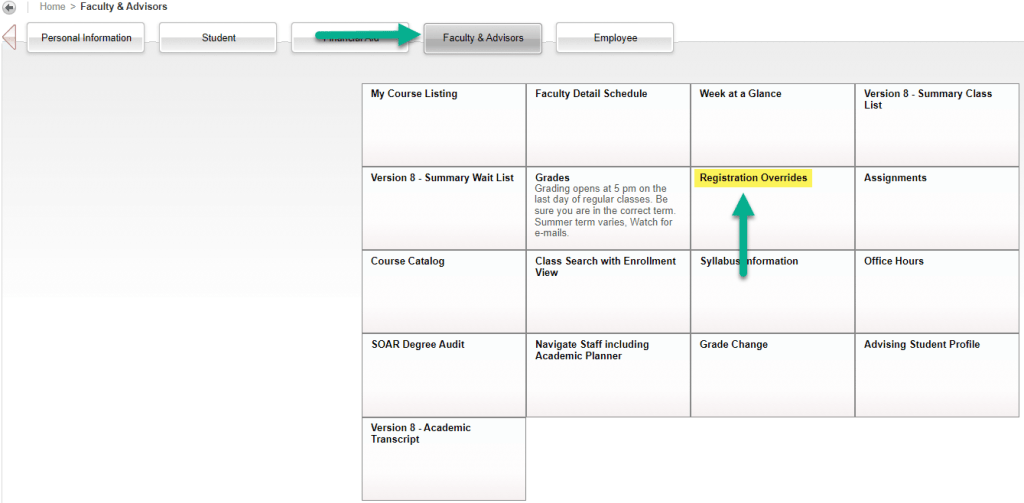Open the Personal Information tab

coord(86,38)
